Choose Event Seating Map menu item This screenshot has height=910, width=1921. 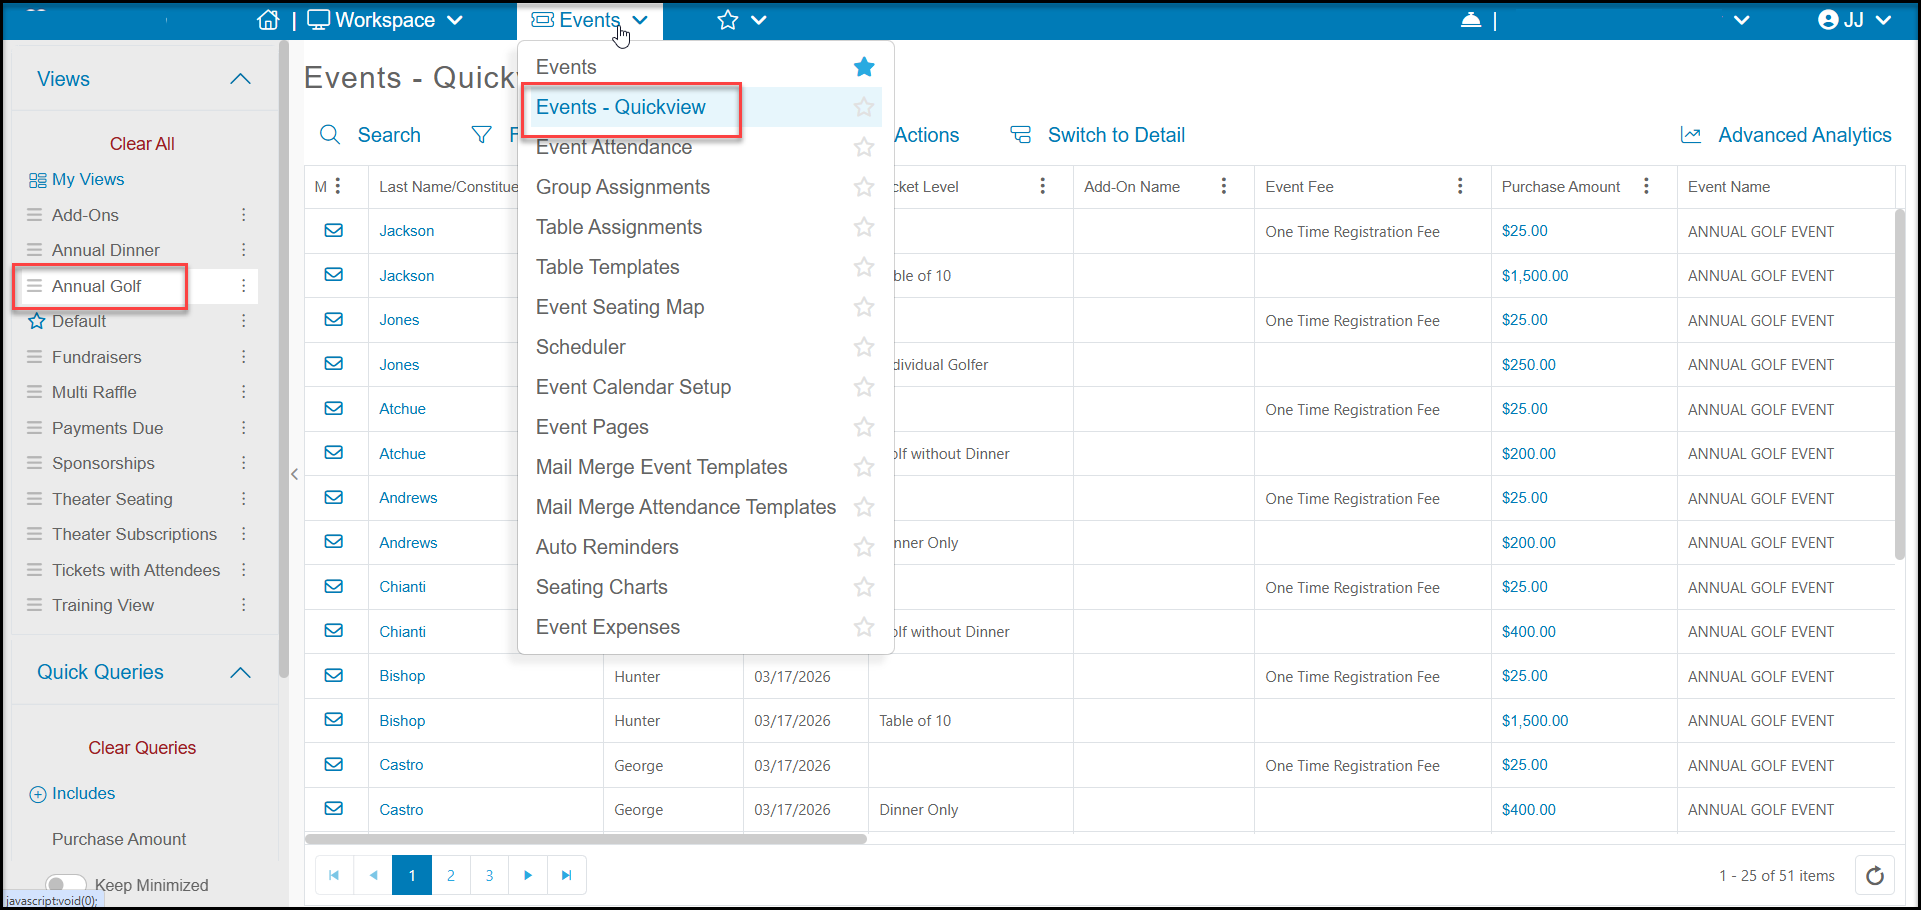point(620,307)
